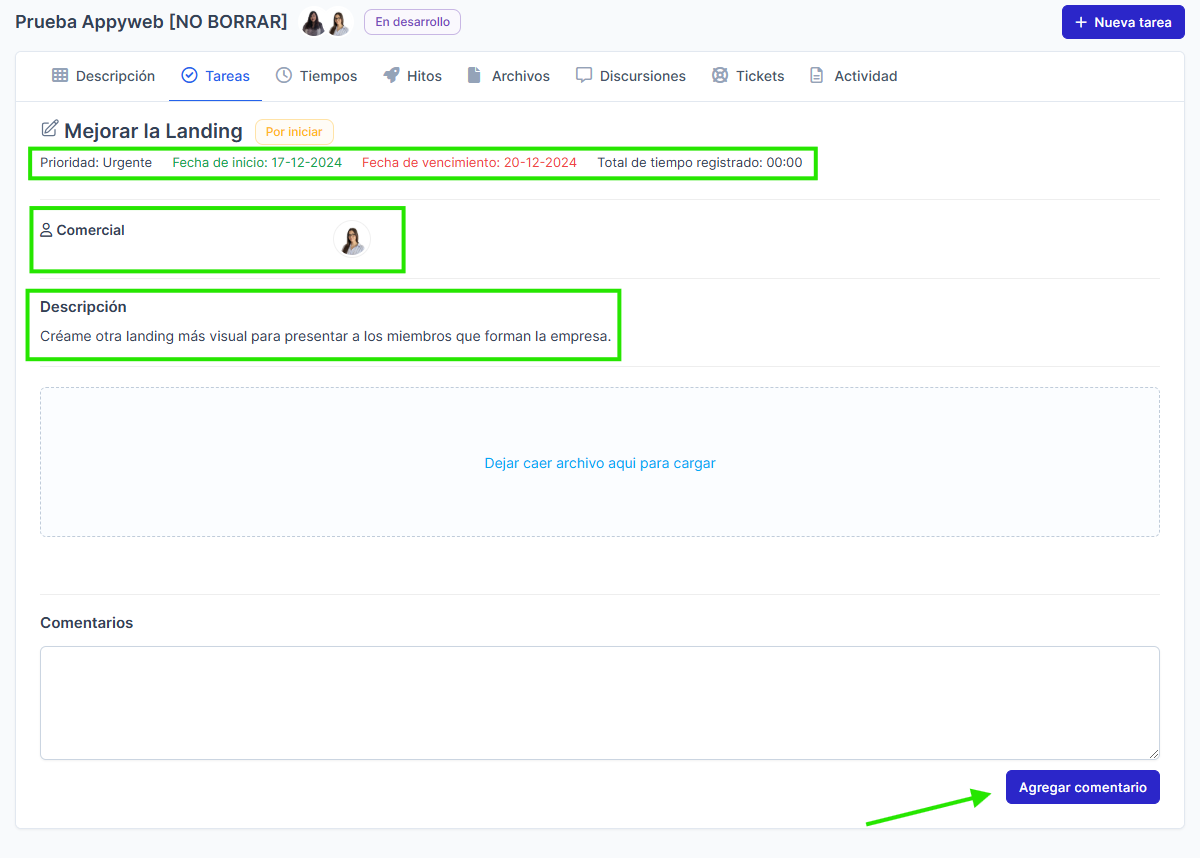
Task: Click the document icon of the Actividad tab
Action: click(x=817, y=76)
